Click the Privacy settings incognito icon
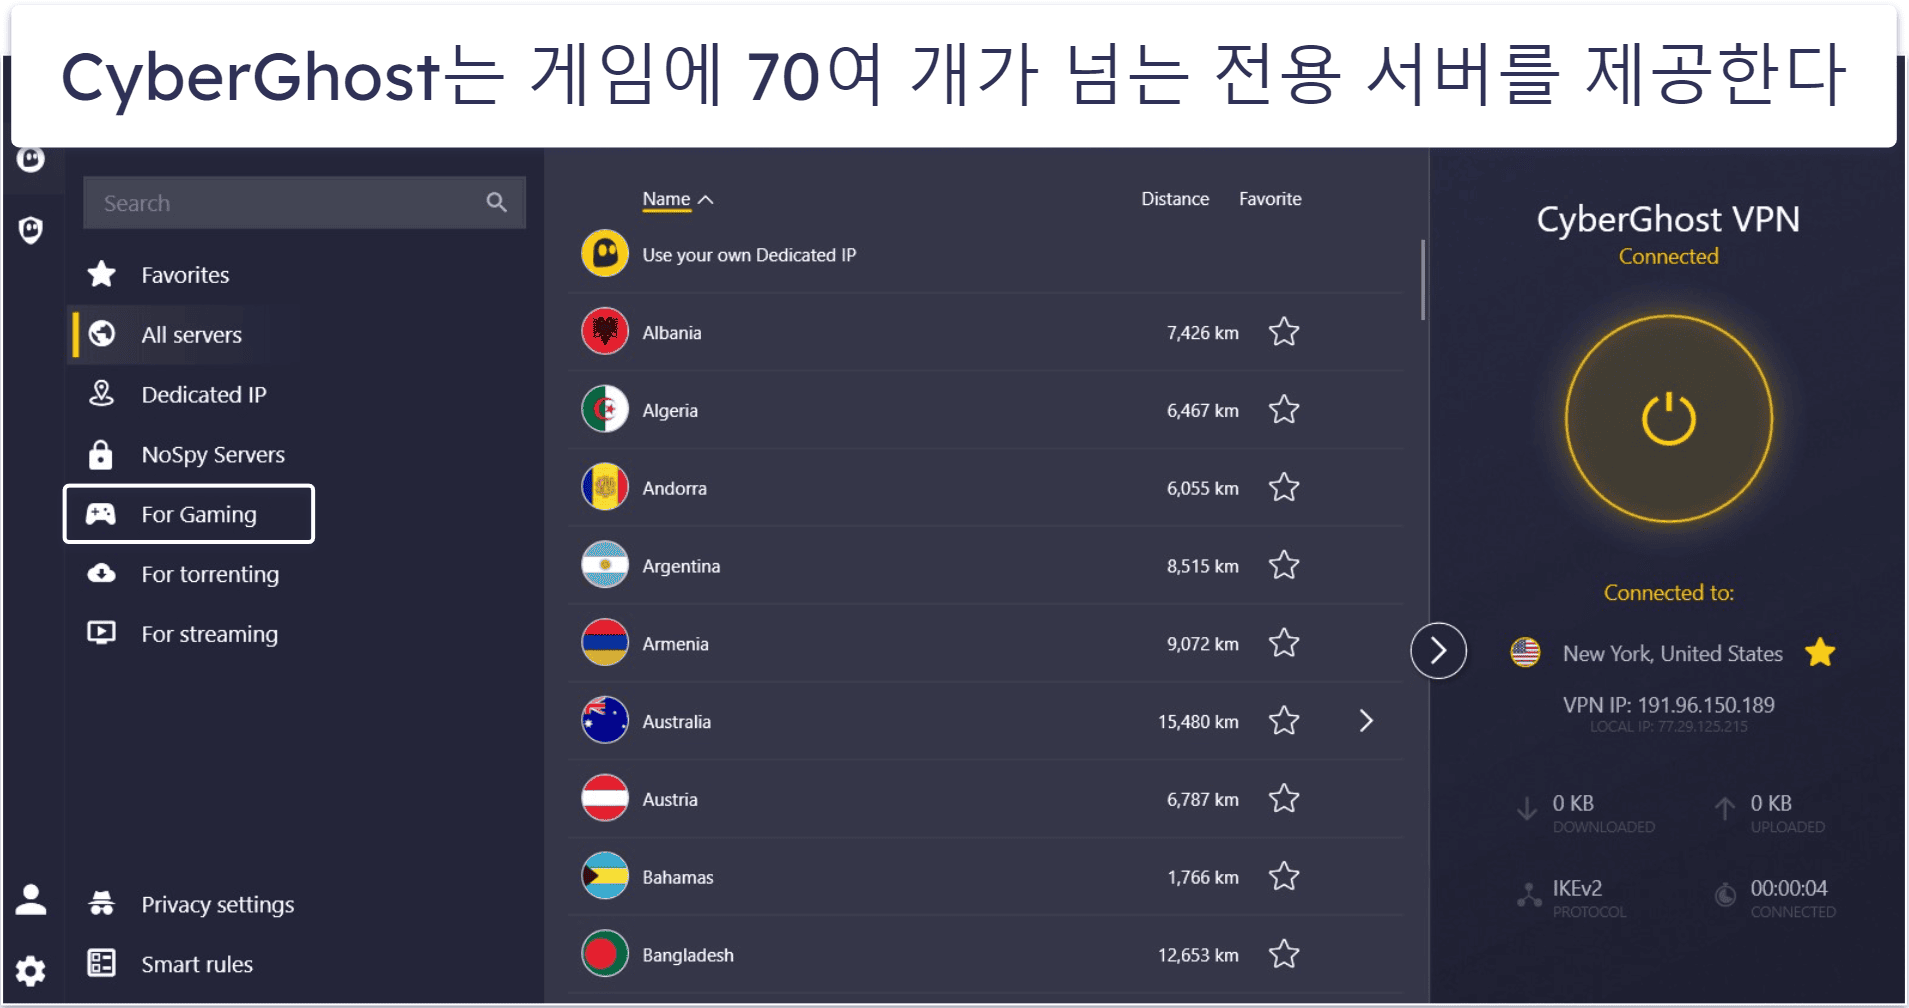Screen dimensions: 1909x1008 (x=102, y=903)
